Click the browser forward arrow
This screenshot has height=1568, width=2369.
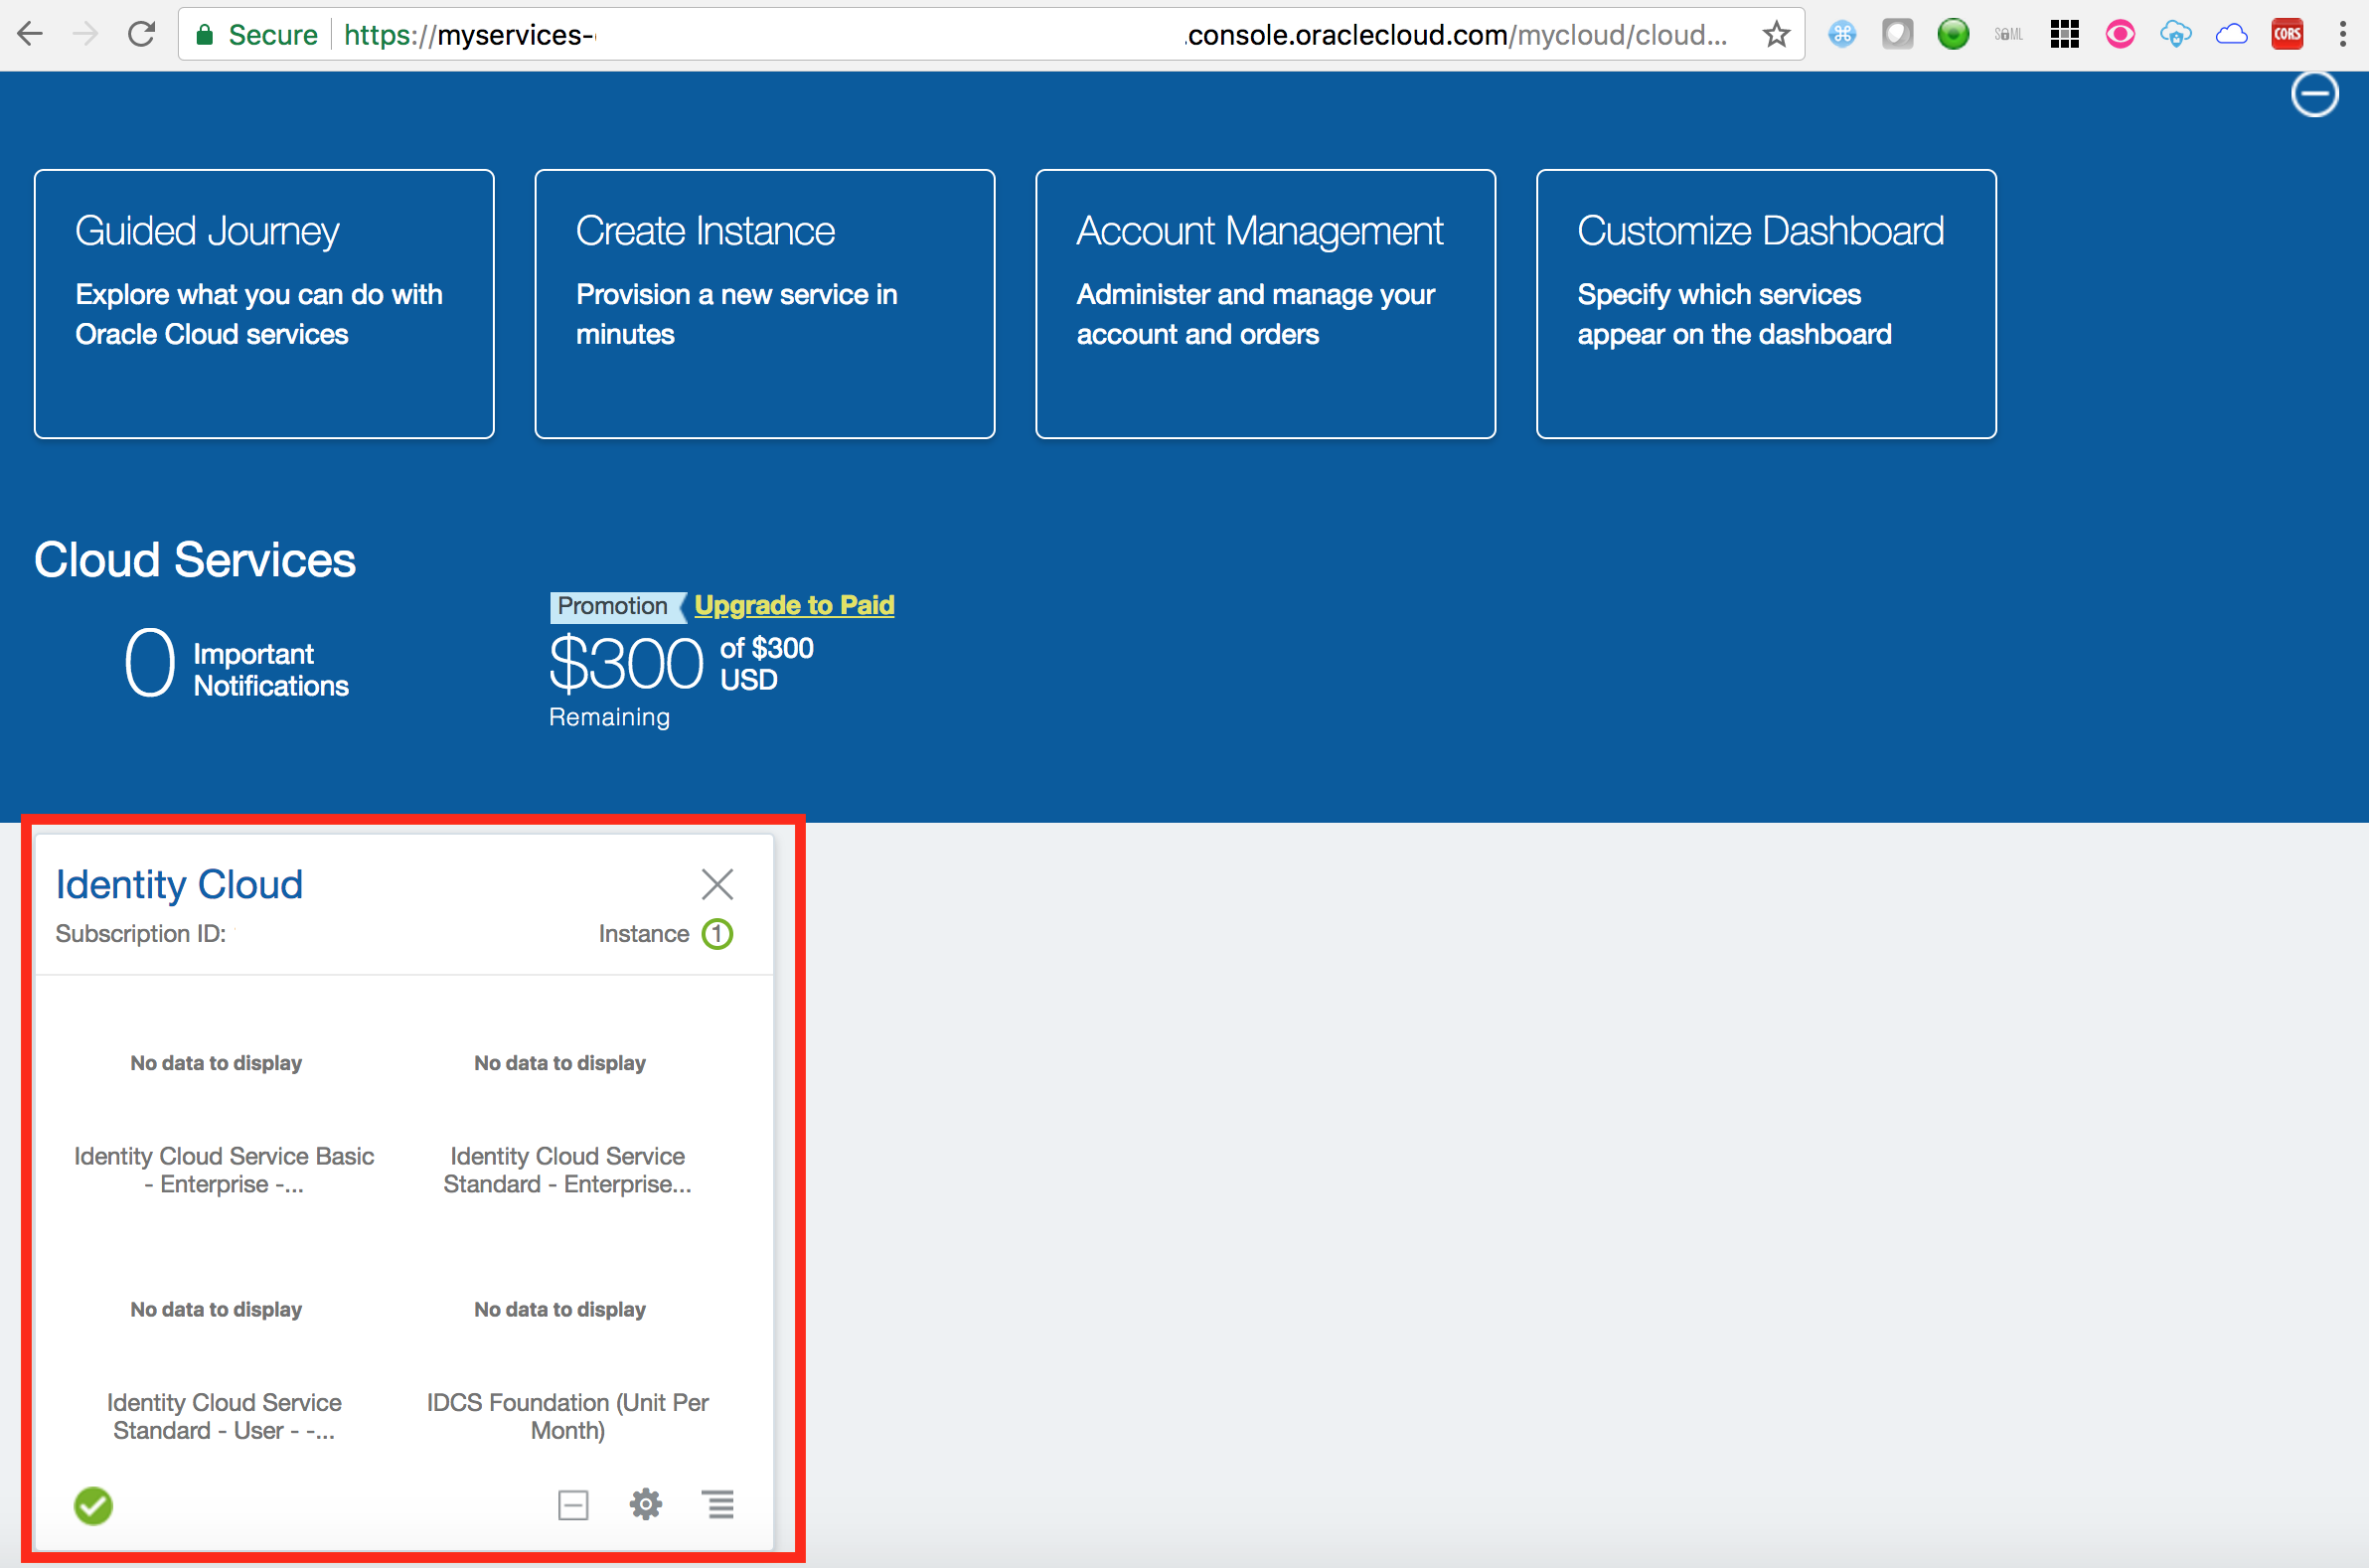tap(86, 35)
